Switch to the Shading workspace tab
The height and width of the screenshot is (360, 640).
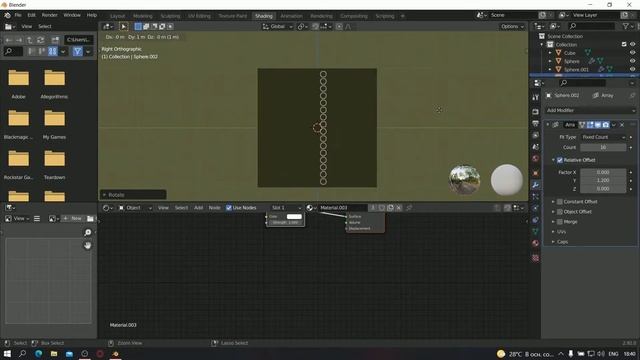pyautogui.click(x=264, y=16)
